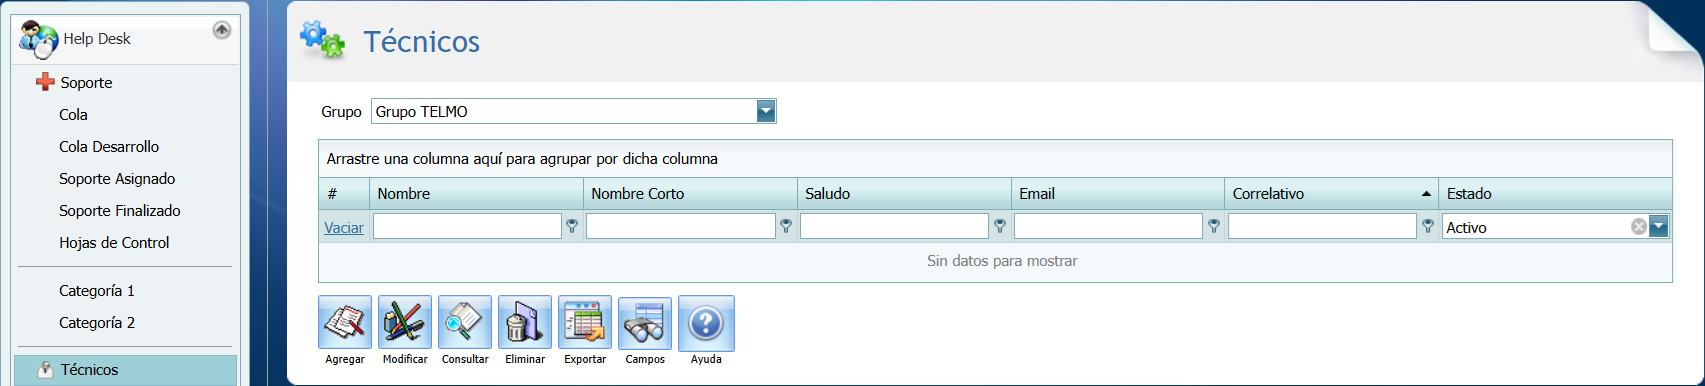Focus the Nombre Corto filter input
The height and width of the screenshot is (386, 1705).
point(681,227)
